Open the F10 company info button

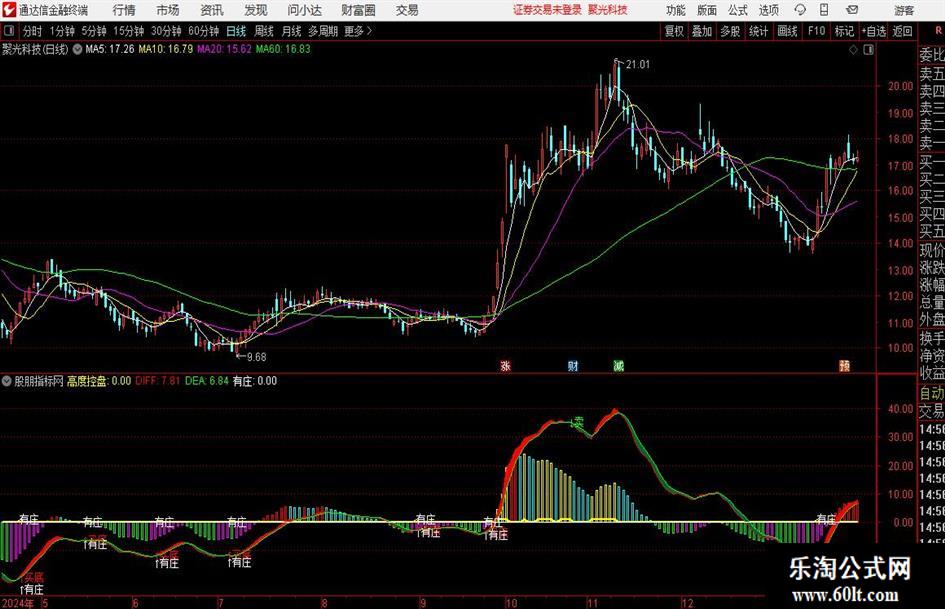click(817, 31)
